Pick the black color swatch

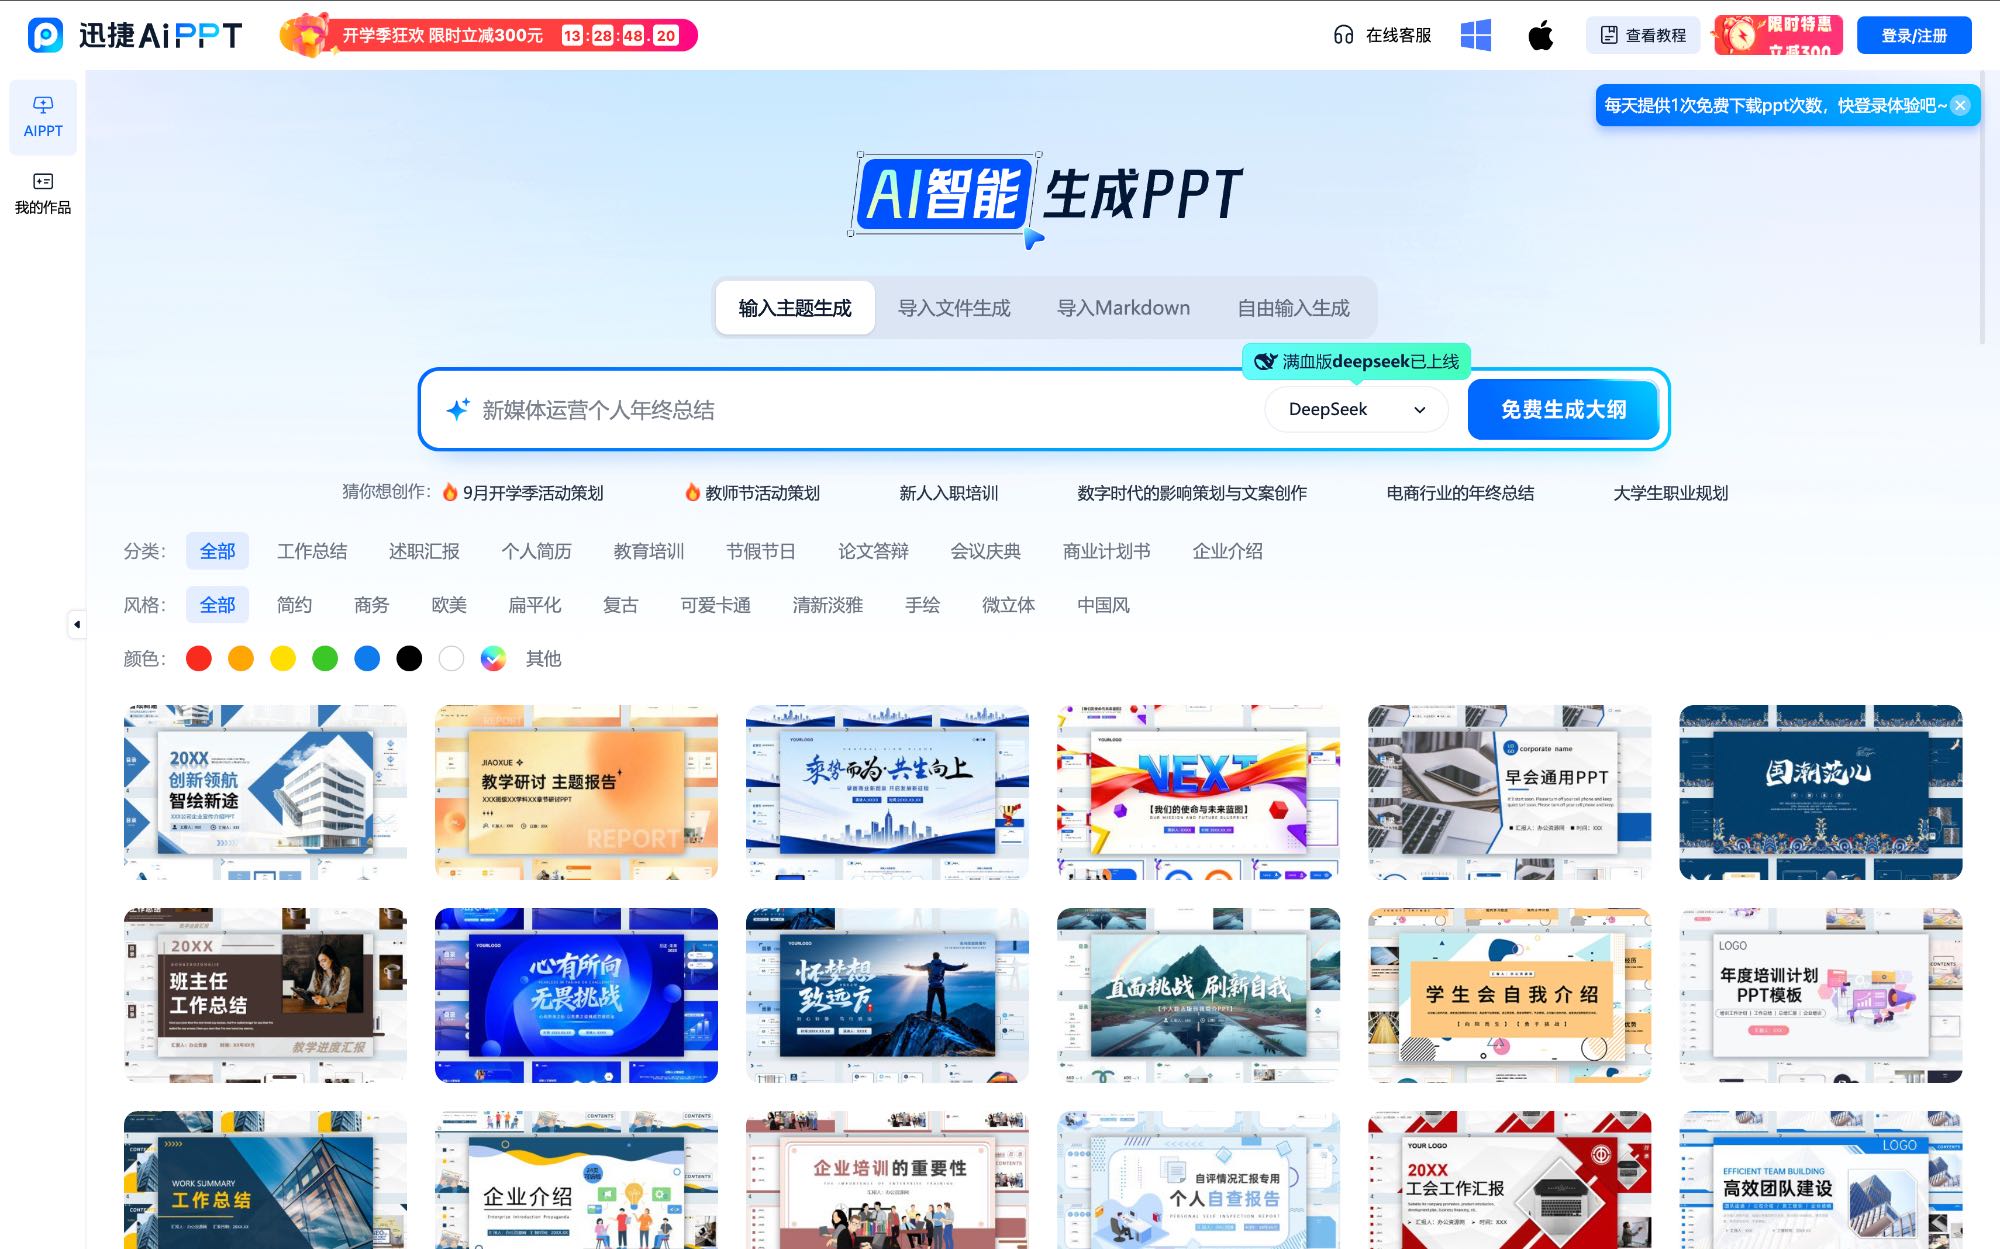409,658
